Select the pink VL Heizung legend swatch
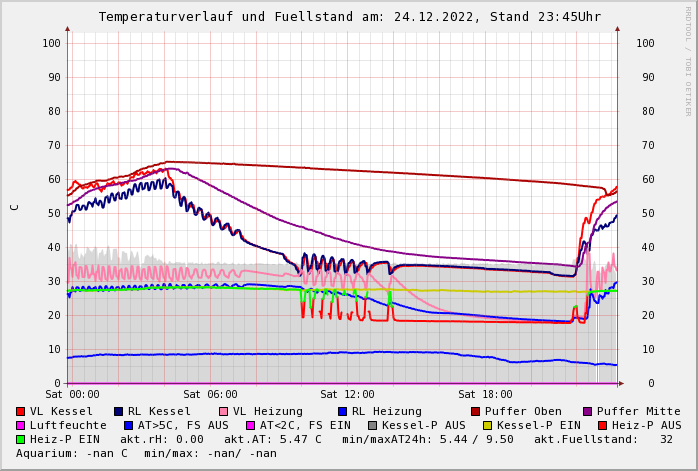Image resolution: width=698 pixels, height=471 pixels. tap(223, 411)
